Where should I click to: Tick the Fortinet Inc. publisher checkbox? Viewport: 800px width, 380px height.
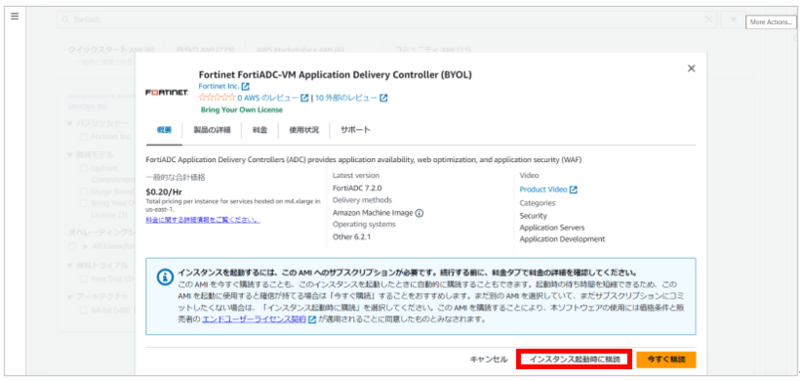83,136
